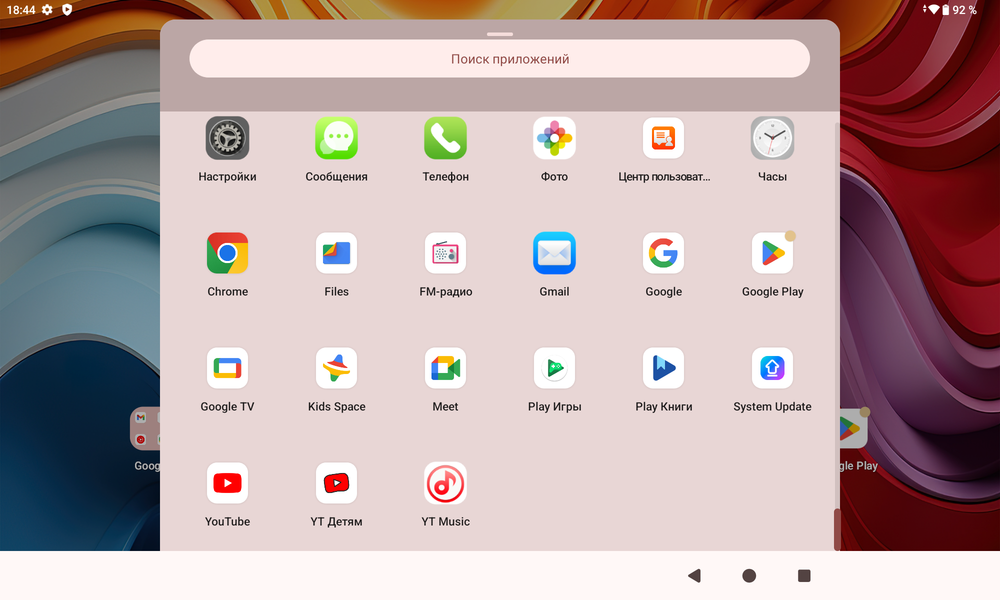Launch the Chrome browser
Screen dimensions: 1000x600
pyautogui.click(x=227, y=253)
